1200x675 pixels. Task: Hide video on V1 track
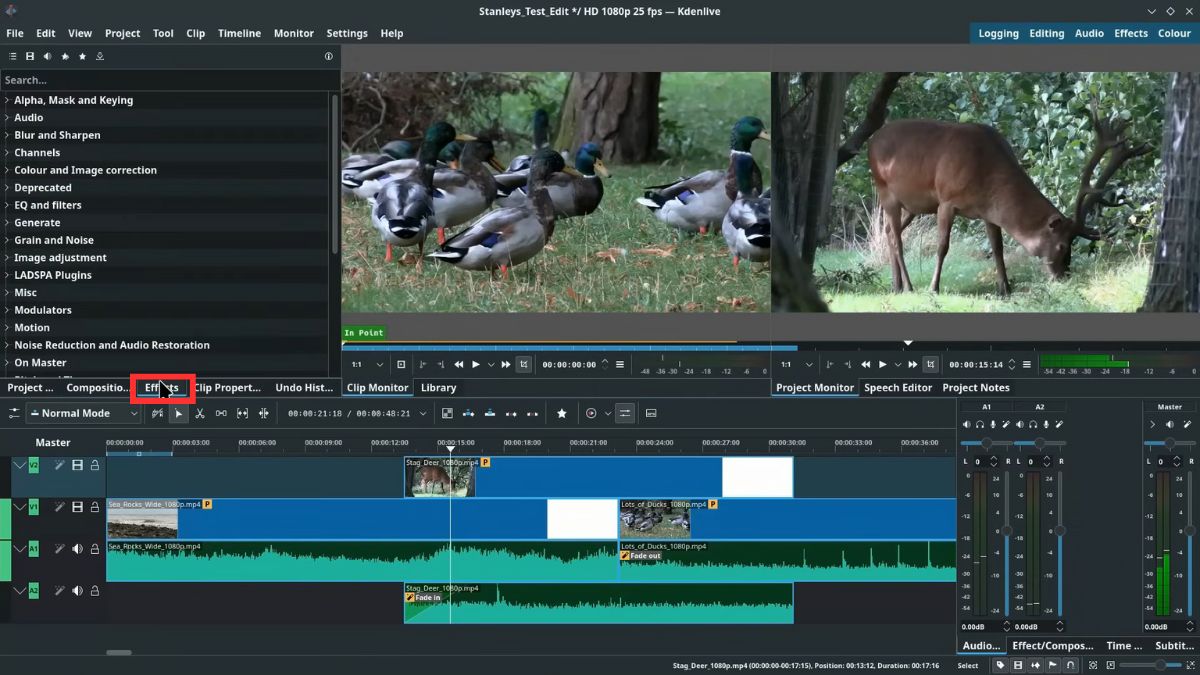[77, 507]
